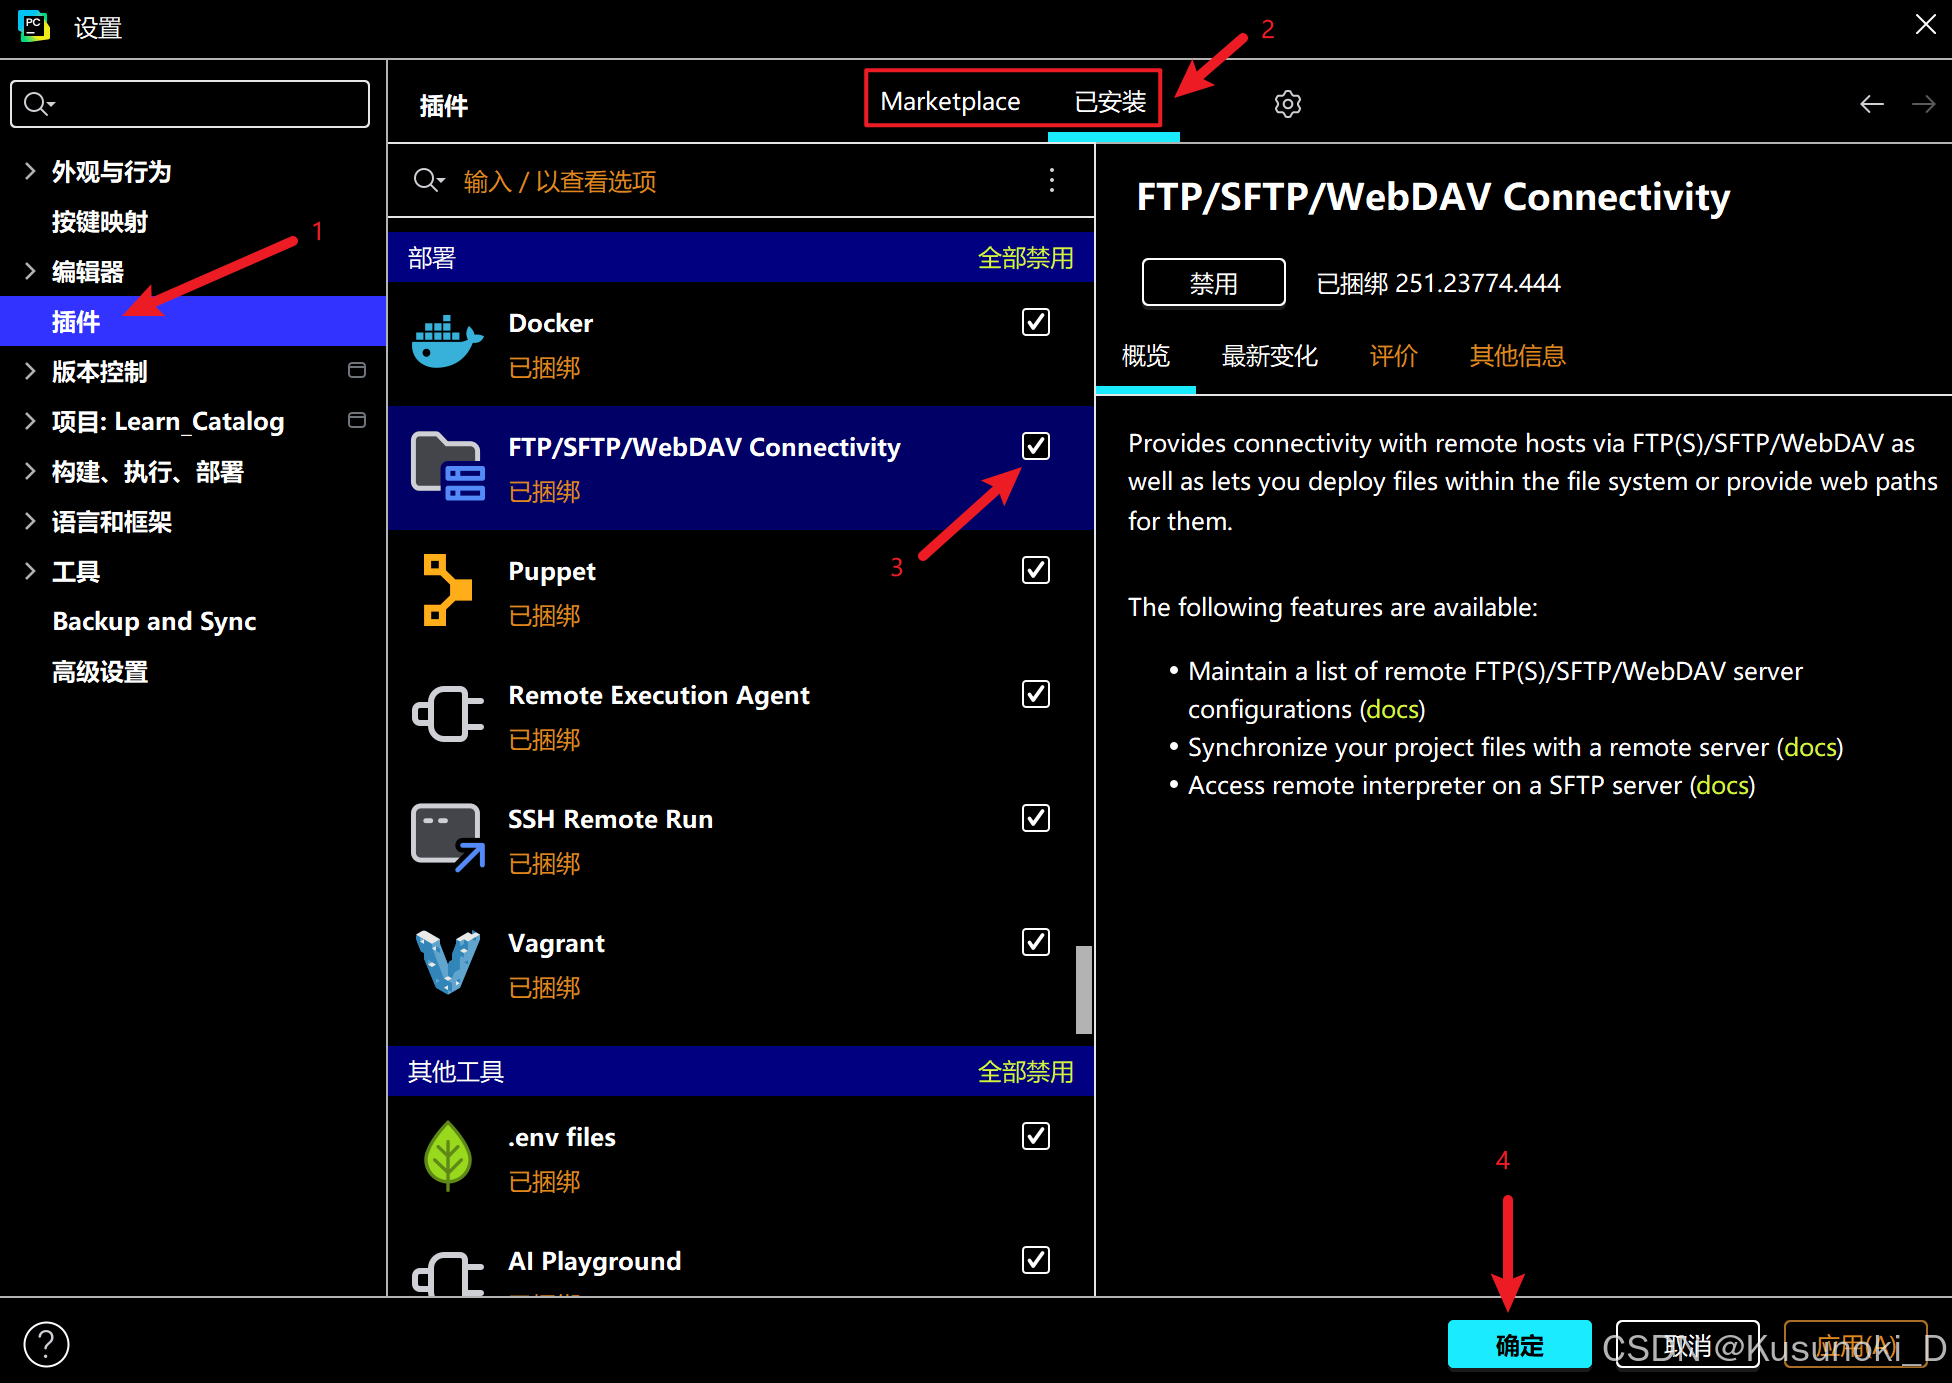The image size is (1952, 1383).
Task: Click the help question mark icon
Action: click(46, 1344)
